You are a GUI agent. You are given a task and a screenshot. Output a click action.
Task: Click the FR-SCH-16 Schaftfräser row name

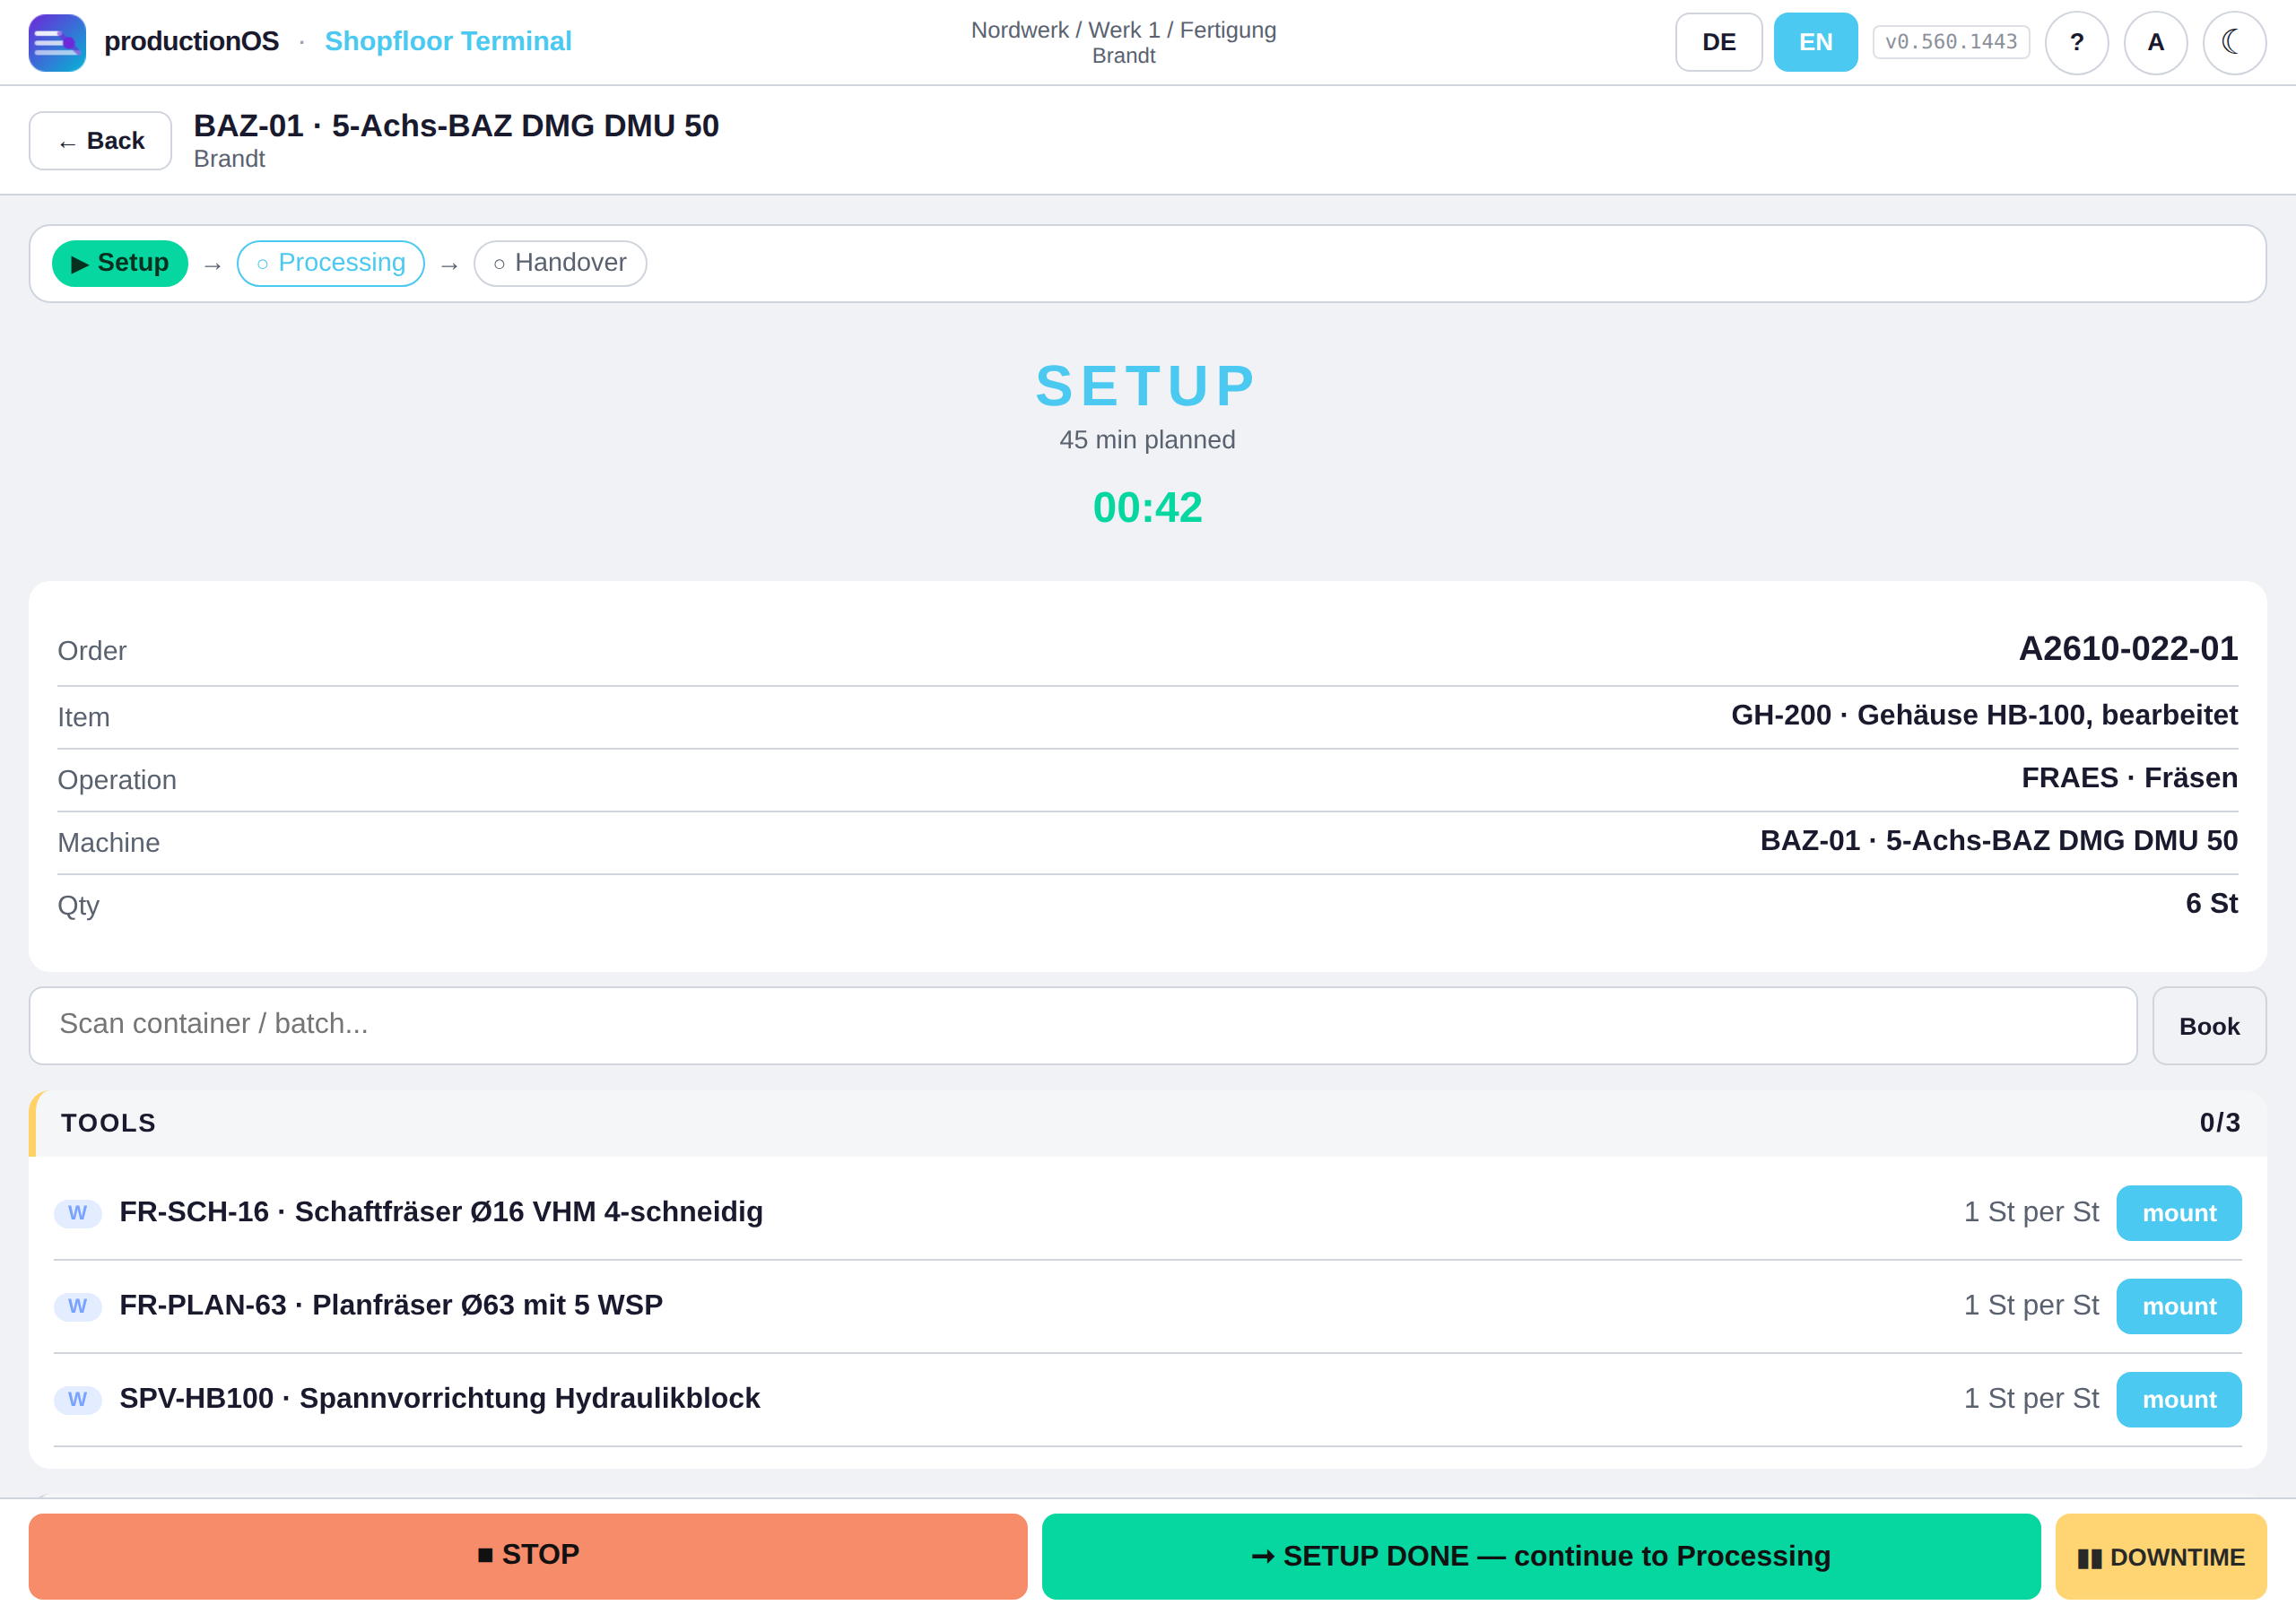(441, 1212)
